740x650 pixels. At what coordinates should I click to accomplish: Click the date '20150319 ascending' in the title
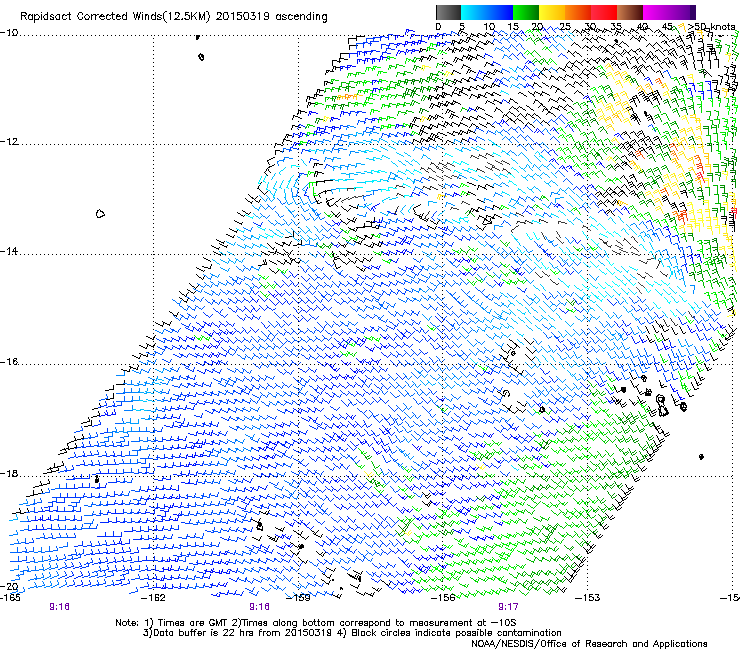[271, 17]
